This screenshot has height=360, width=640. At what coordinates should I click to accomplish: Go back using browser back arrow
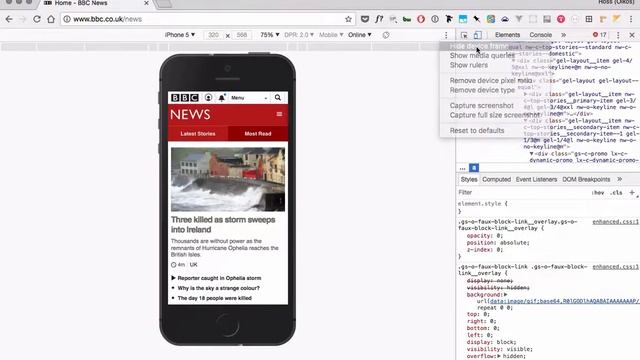pos(9,19)
